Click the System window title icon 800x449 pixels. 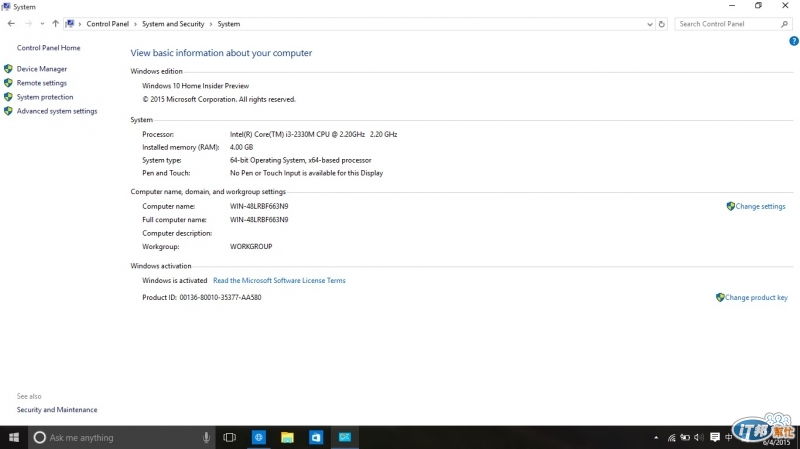6,7
